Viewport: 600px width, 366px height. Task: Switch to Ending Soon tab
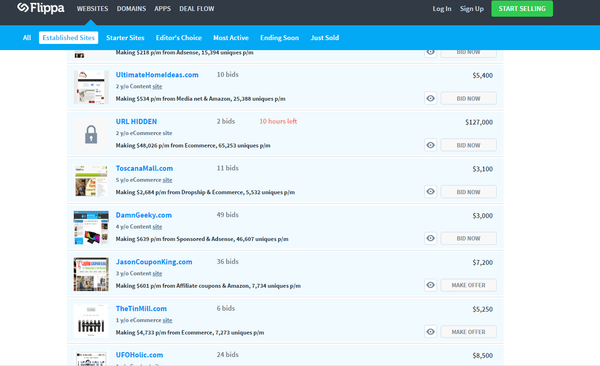[279, 38]
